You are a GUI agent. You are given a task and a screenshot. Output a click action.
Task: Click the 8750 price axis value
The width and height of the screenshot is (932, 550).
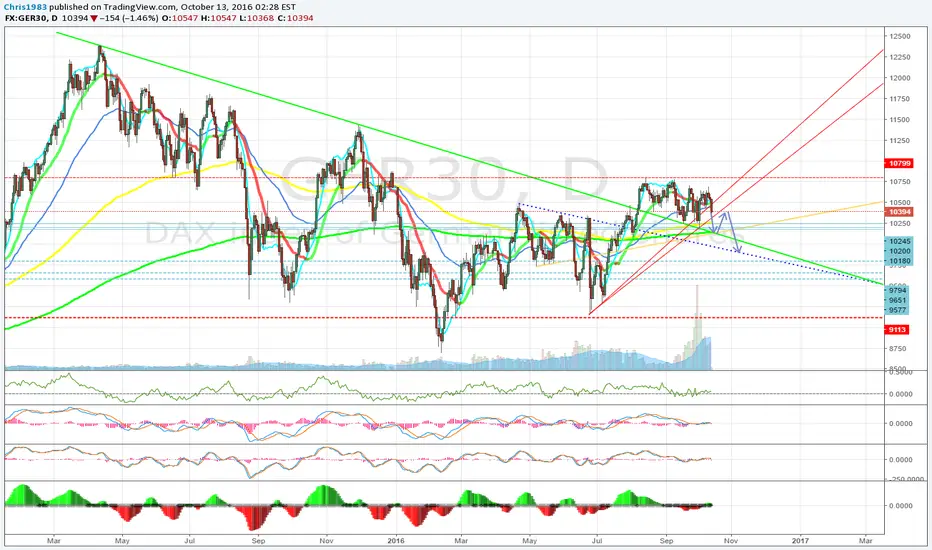898,348
